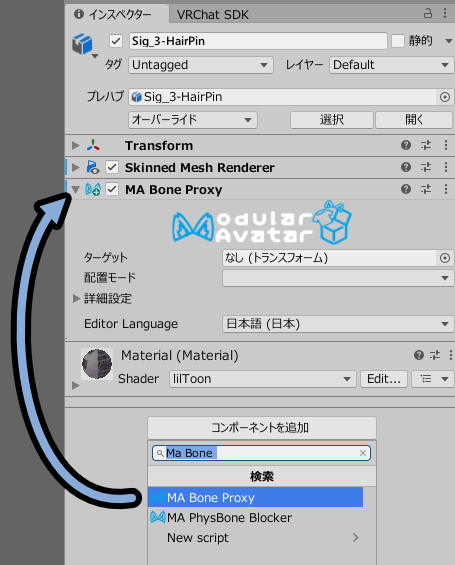Click the 選択 button
Image resolution: width=455 pixels, height=565 pixels.
332,120
